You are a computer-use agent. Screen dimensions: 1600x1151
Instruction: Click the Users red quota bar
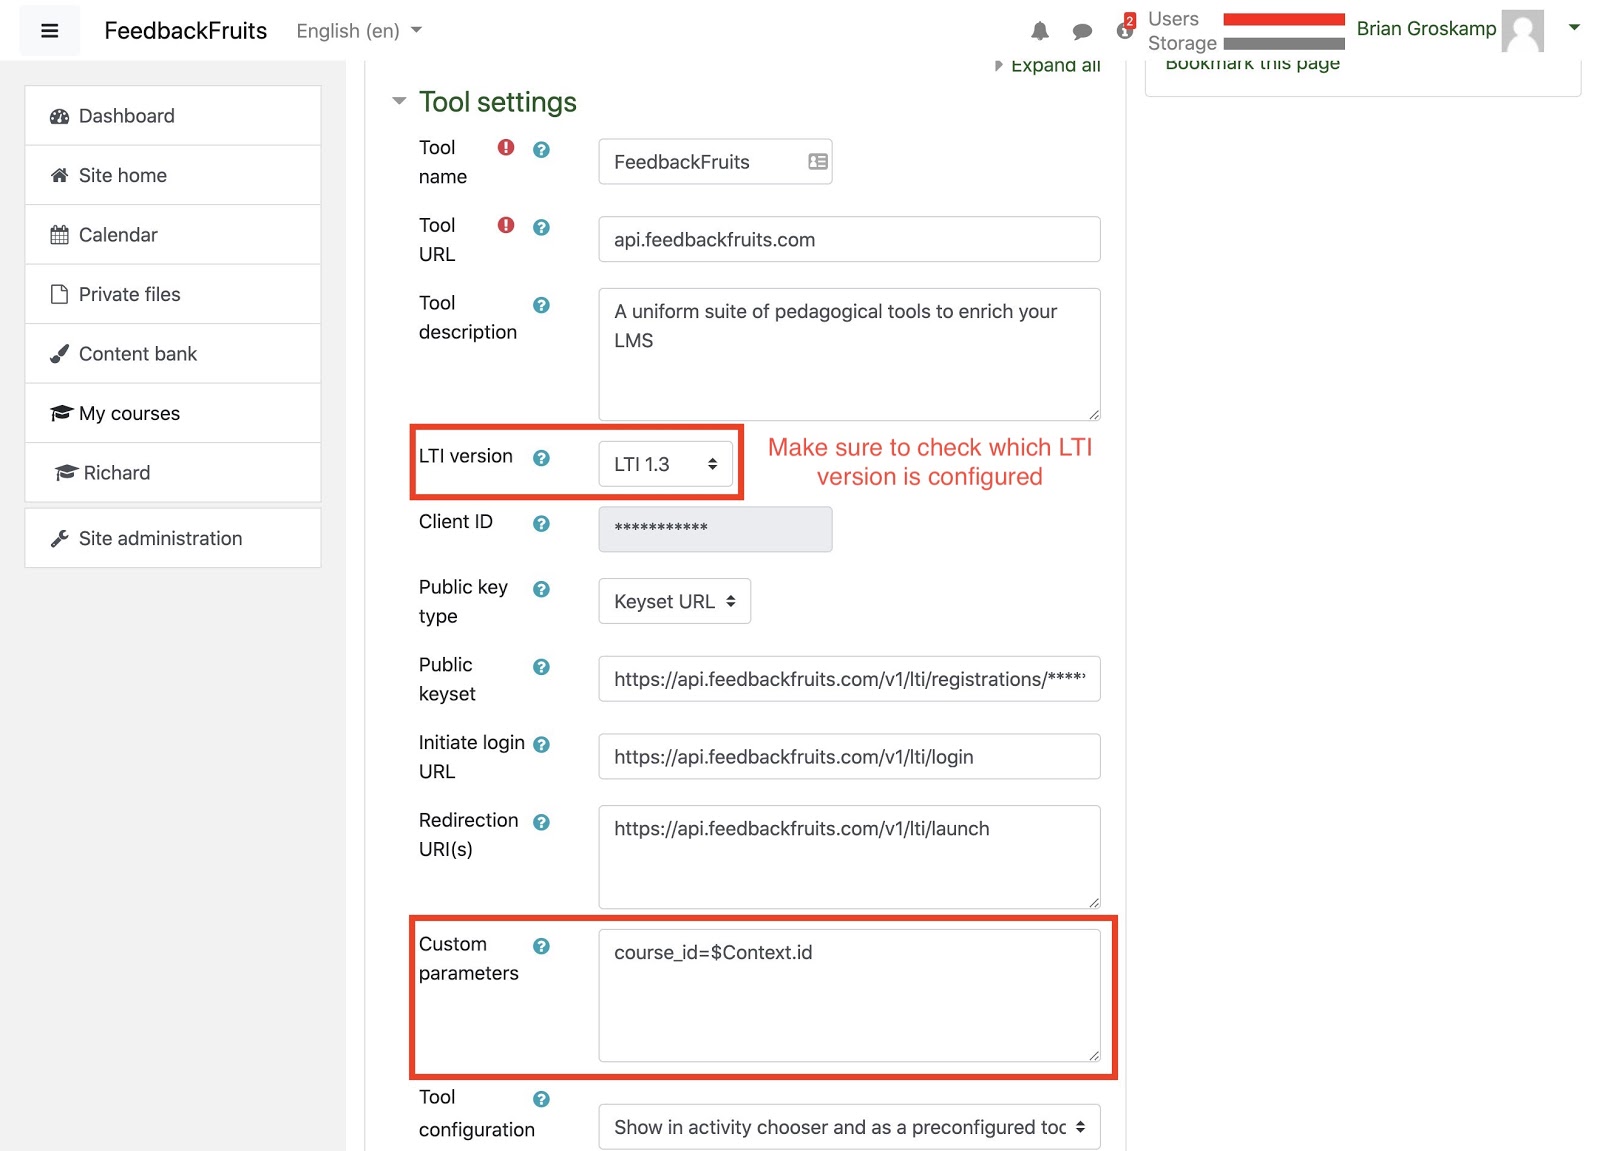point(1284,19)
